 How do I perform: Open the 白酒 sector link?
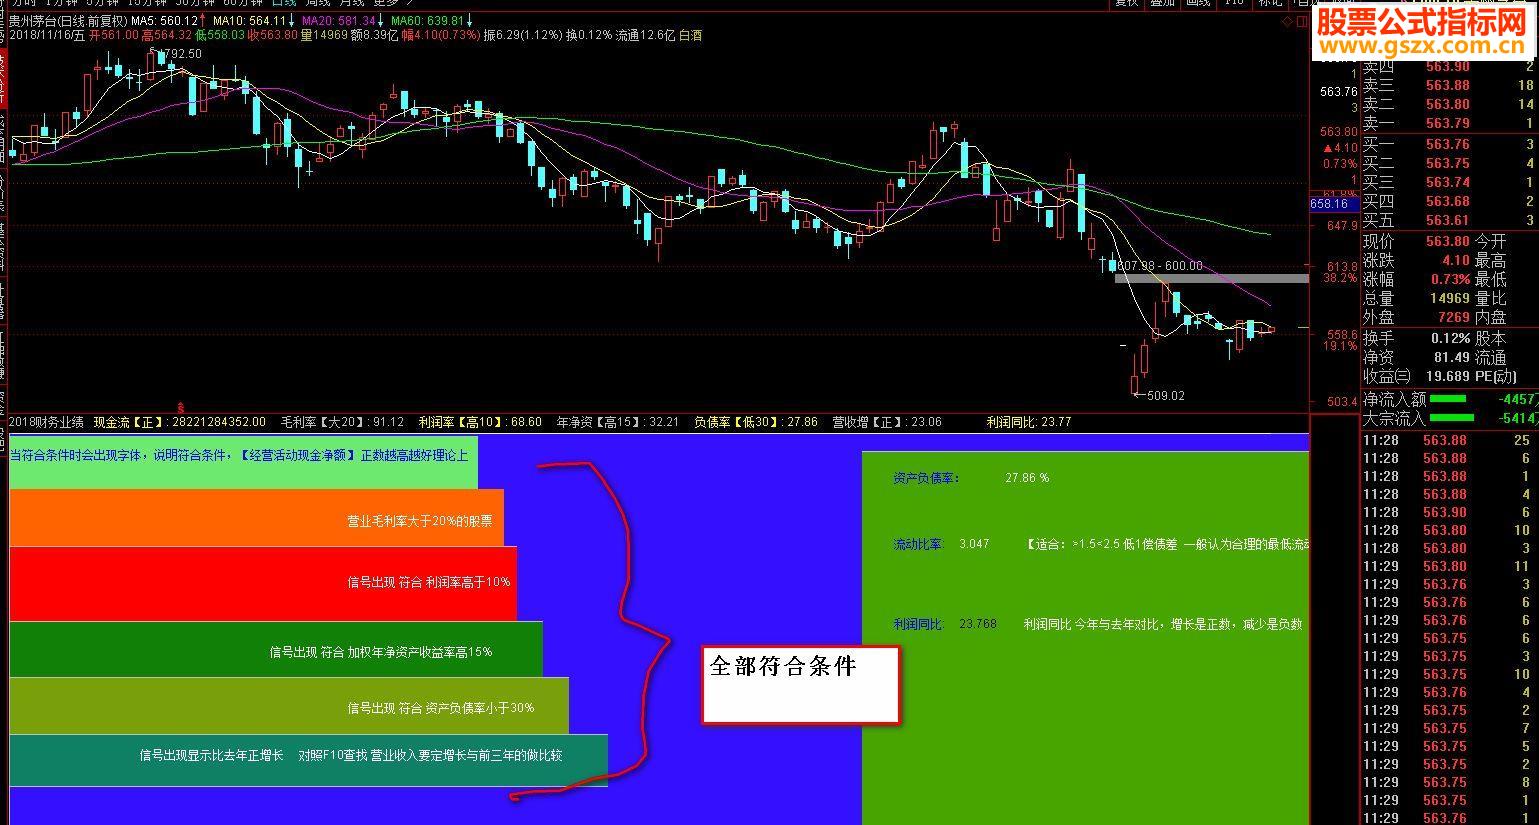690,35
